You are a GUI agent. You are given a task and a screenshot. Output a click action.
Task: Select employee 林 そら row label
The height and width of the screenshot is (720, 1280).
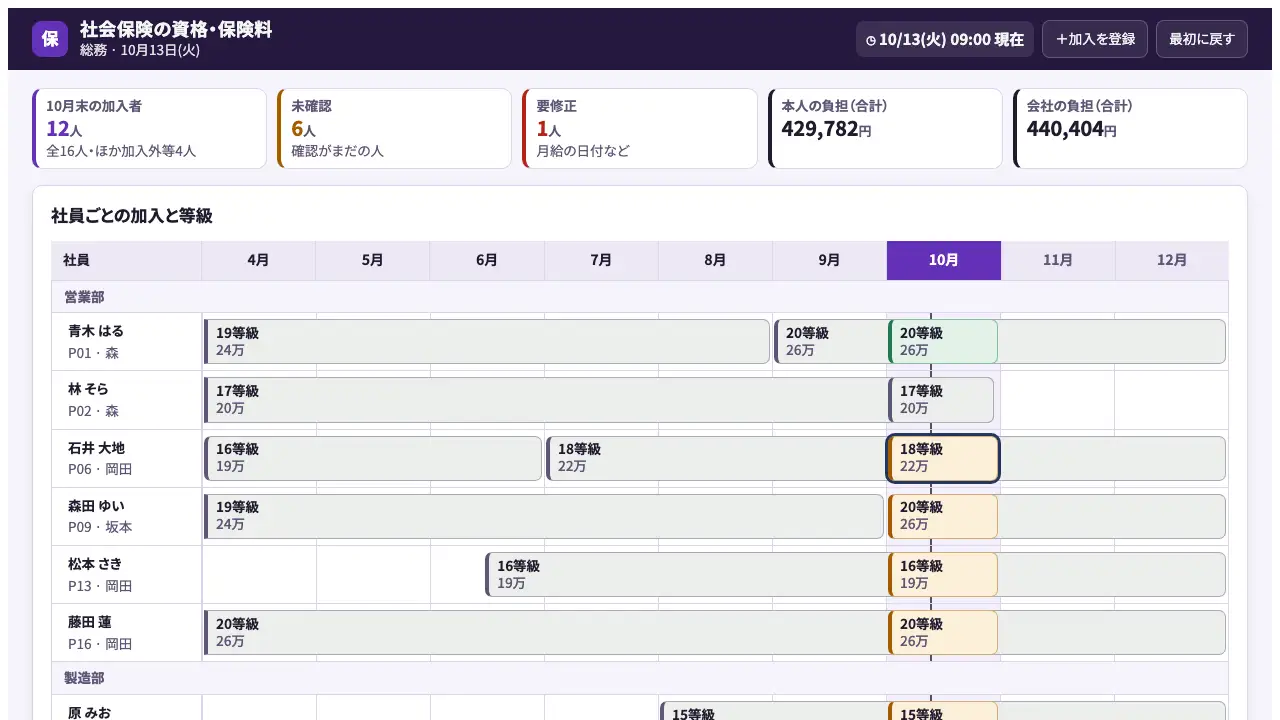pyautogui.click(x=127, y=400)
